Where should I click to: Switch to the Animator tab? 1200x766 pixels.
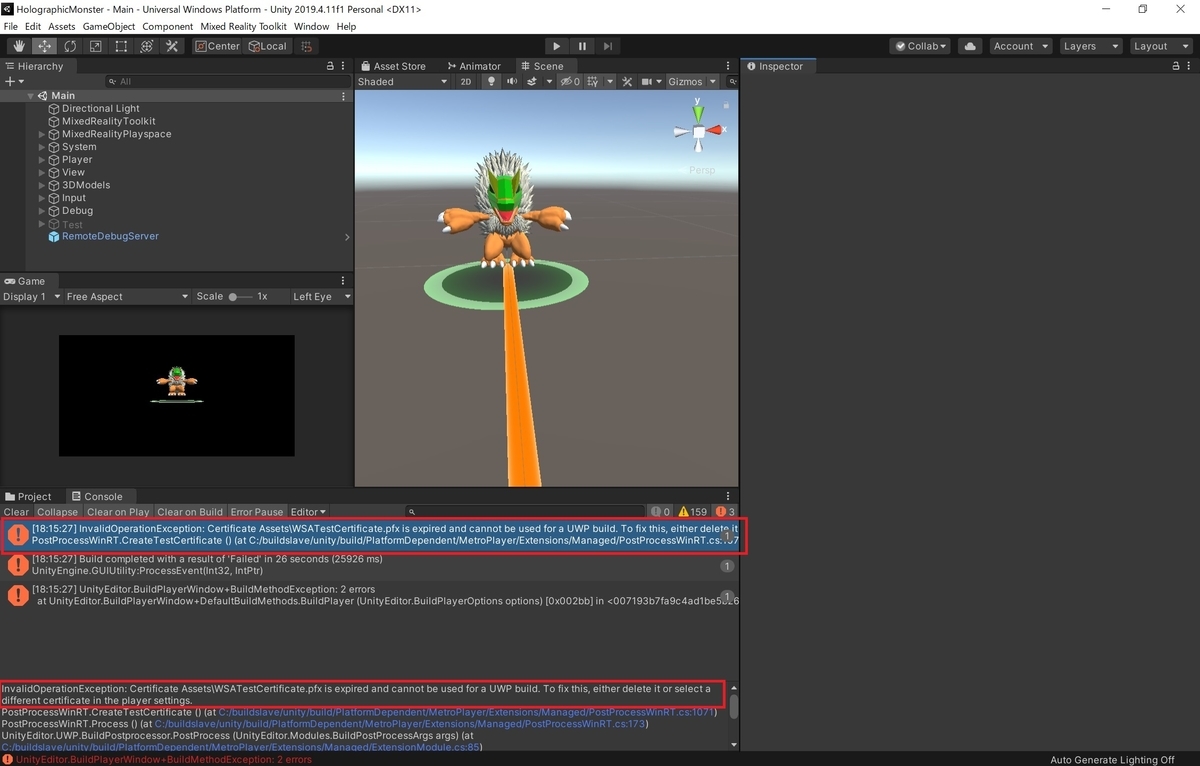(x=474, y=66)
